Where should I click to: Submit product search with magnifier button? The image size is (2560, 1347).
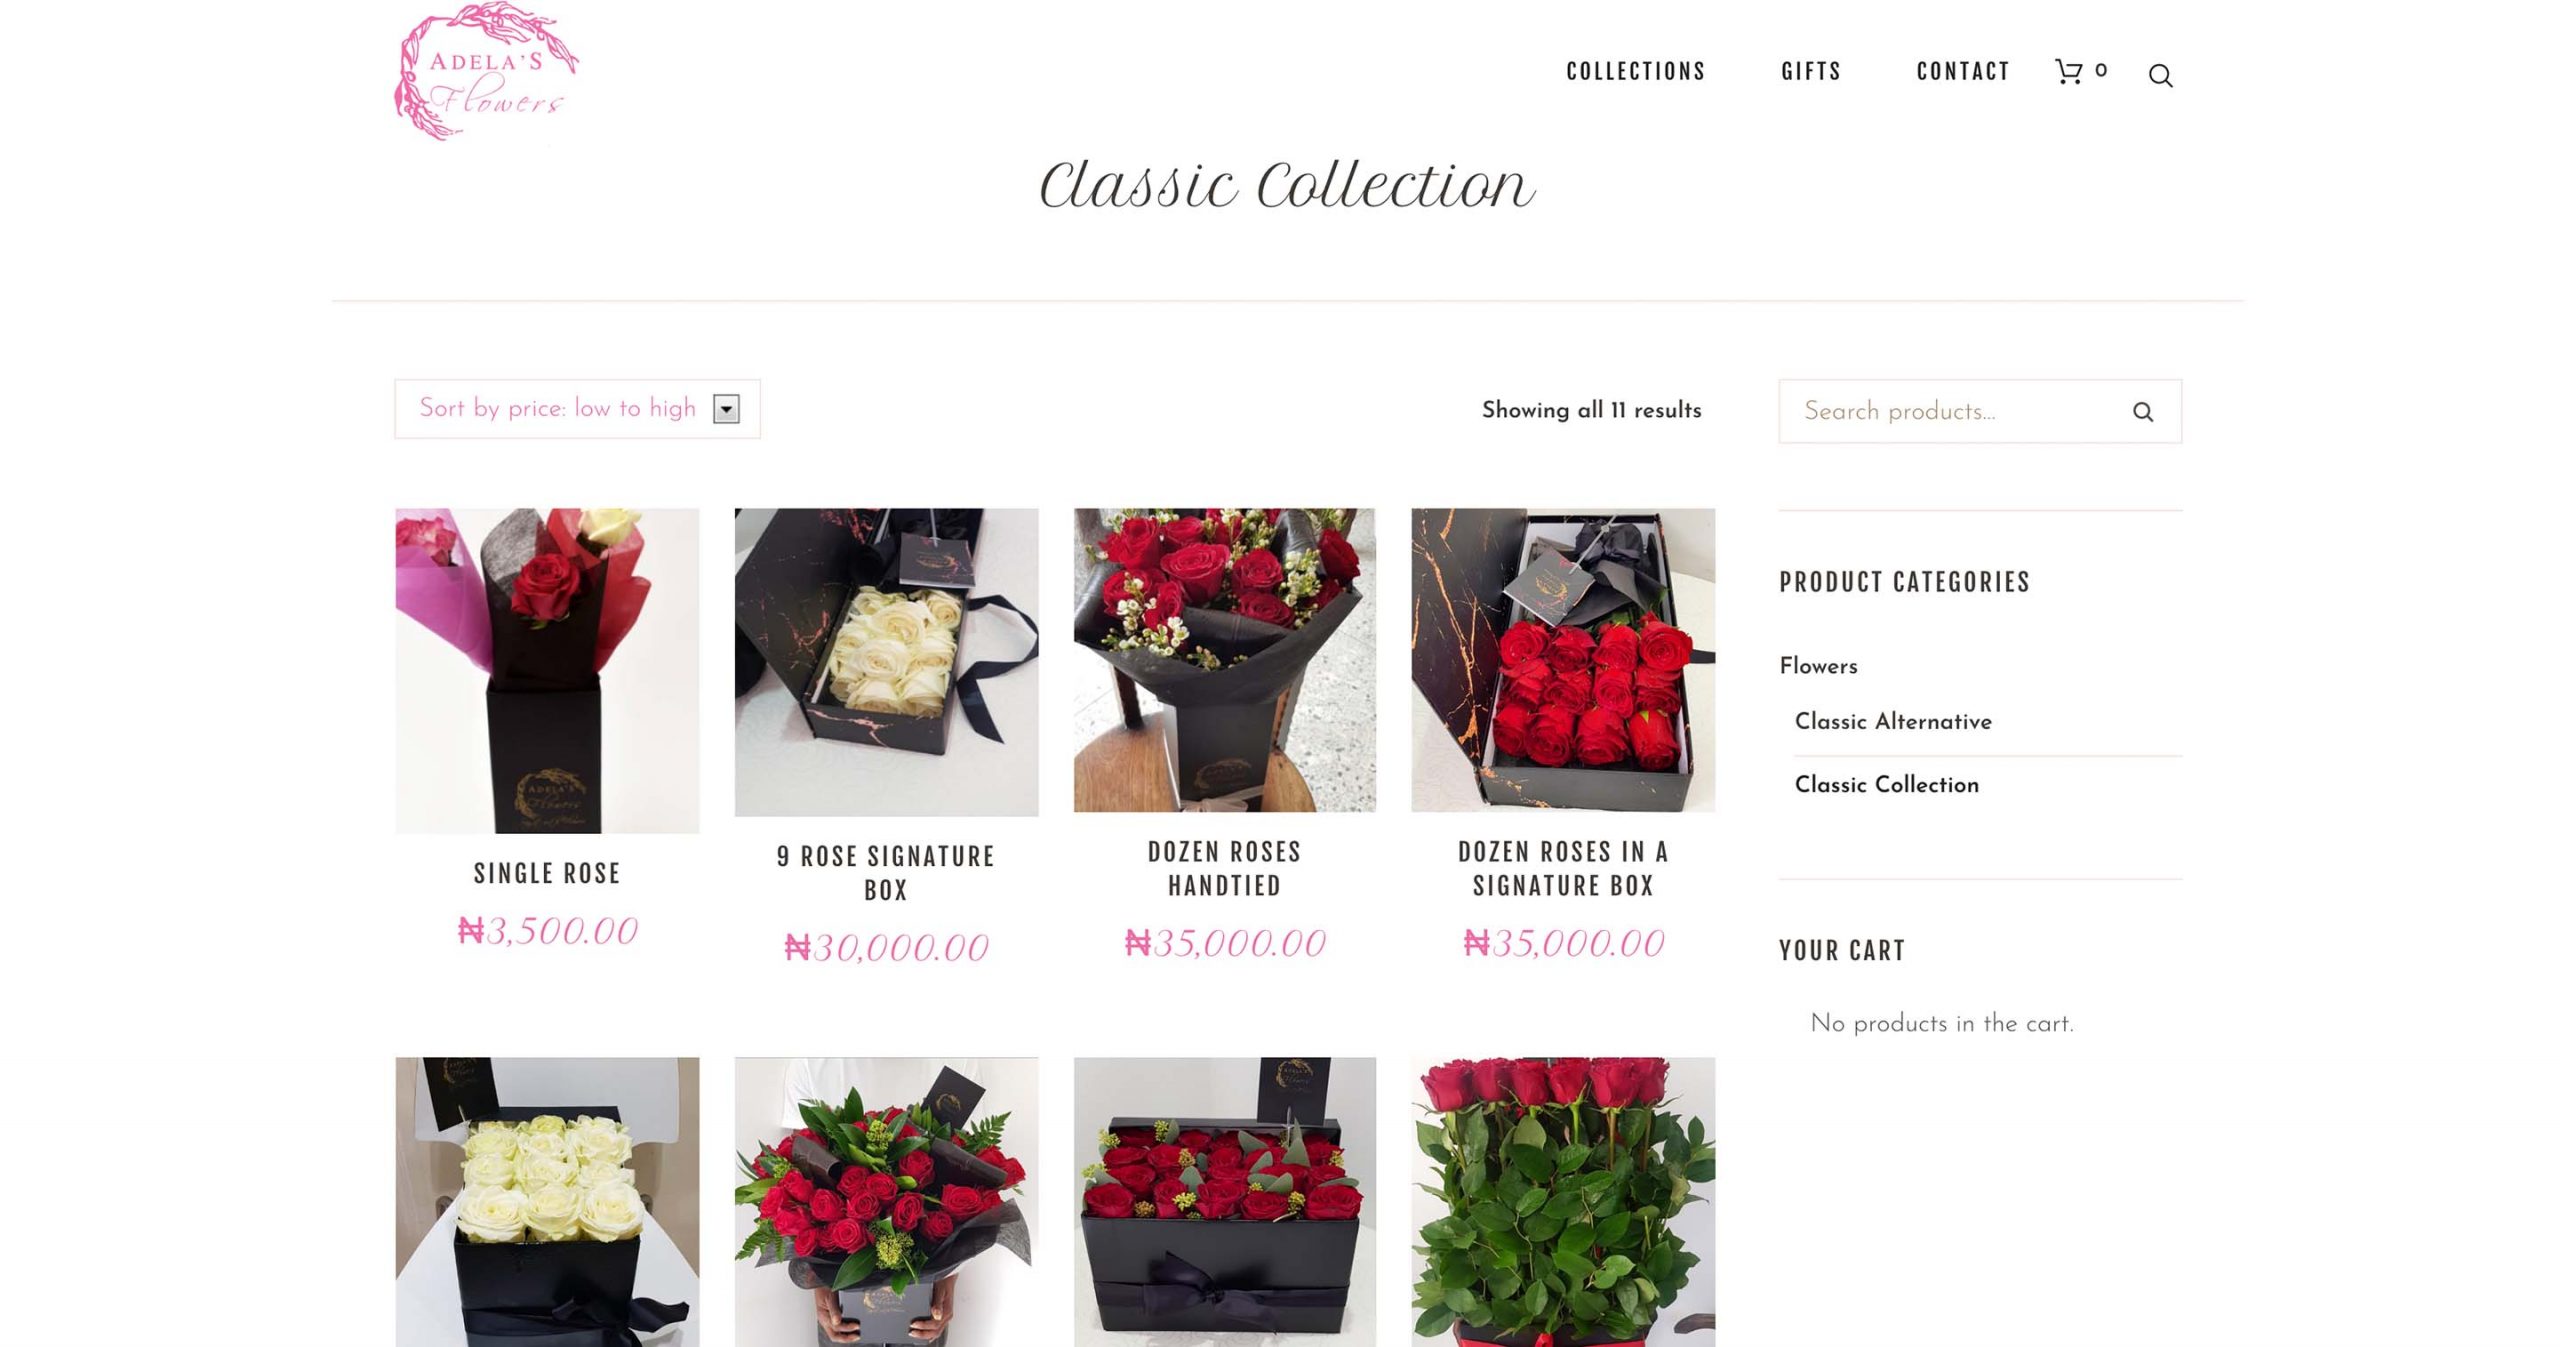[2142, 412]
